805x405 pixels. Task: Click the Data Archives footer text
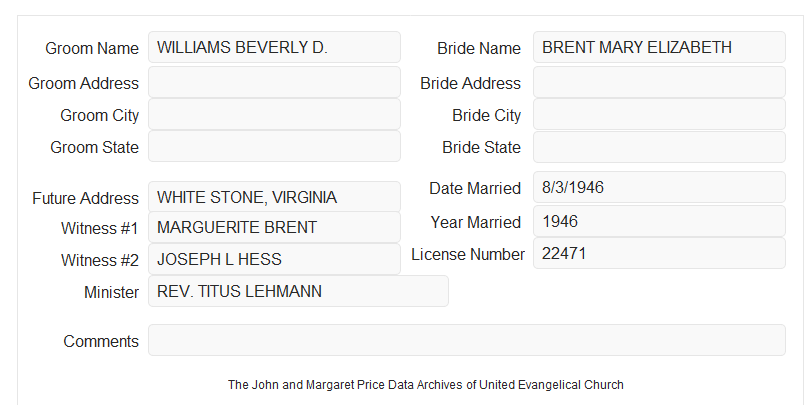click(426, 384)
